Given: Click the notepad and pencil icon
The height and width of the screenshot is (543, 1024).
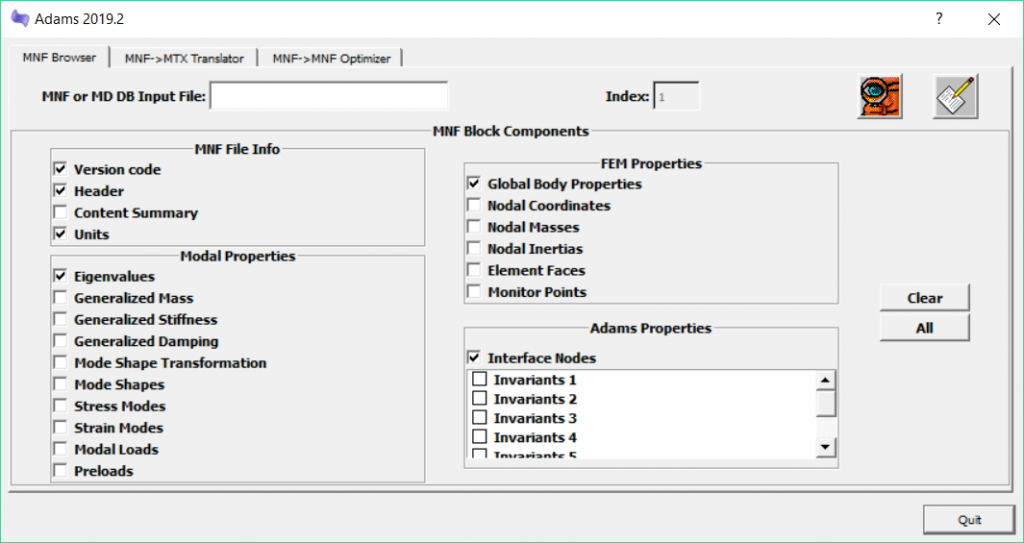Looking at the screenshot, I should 955,96.
